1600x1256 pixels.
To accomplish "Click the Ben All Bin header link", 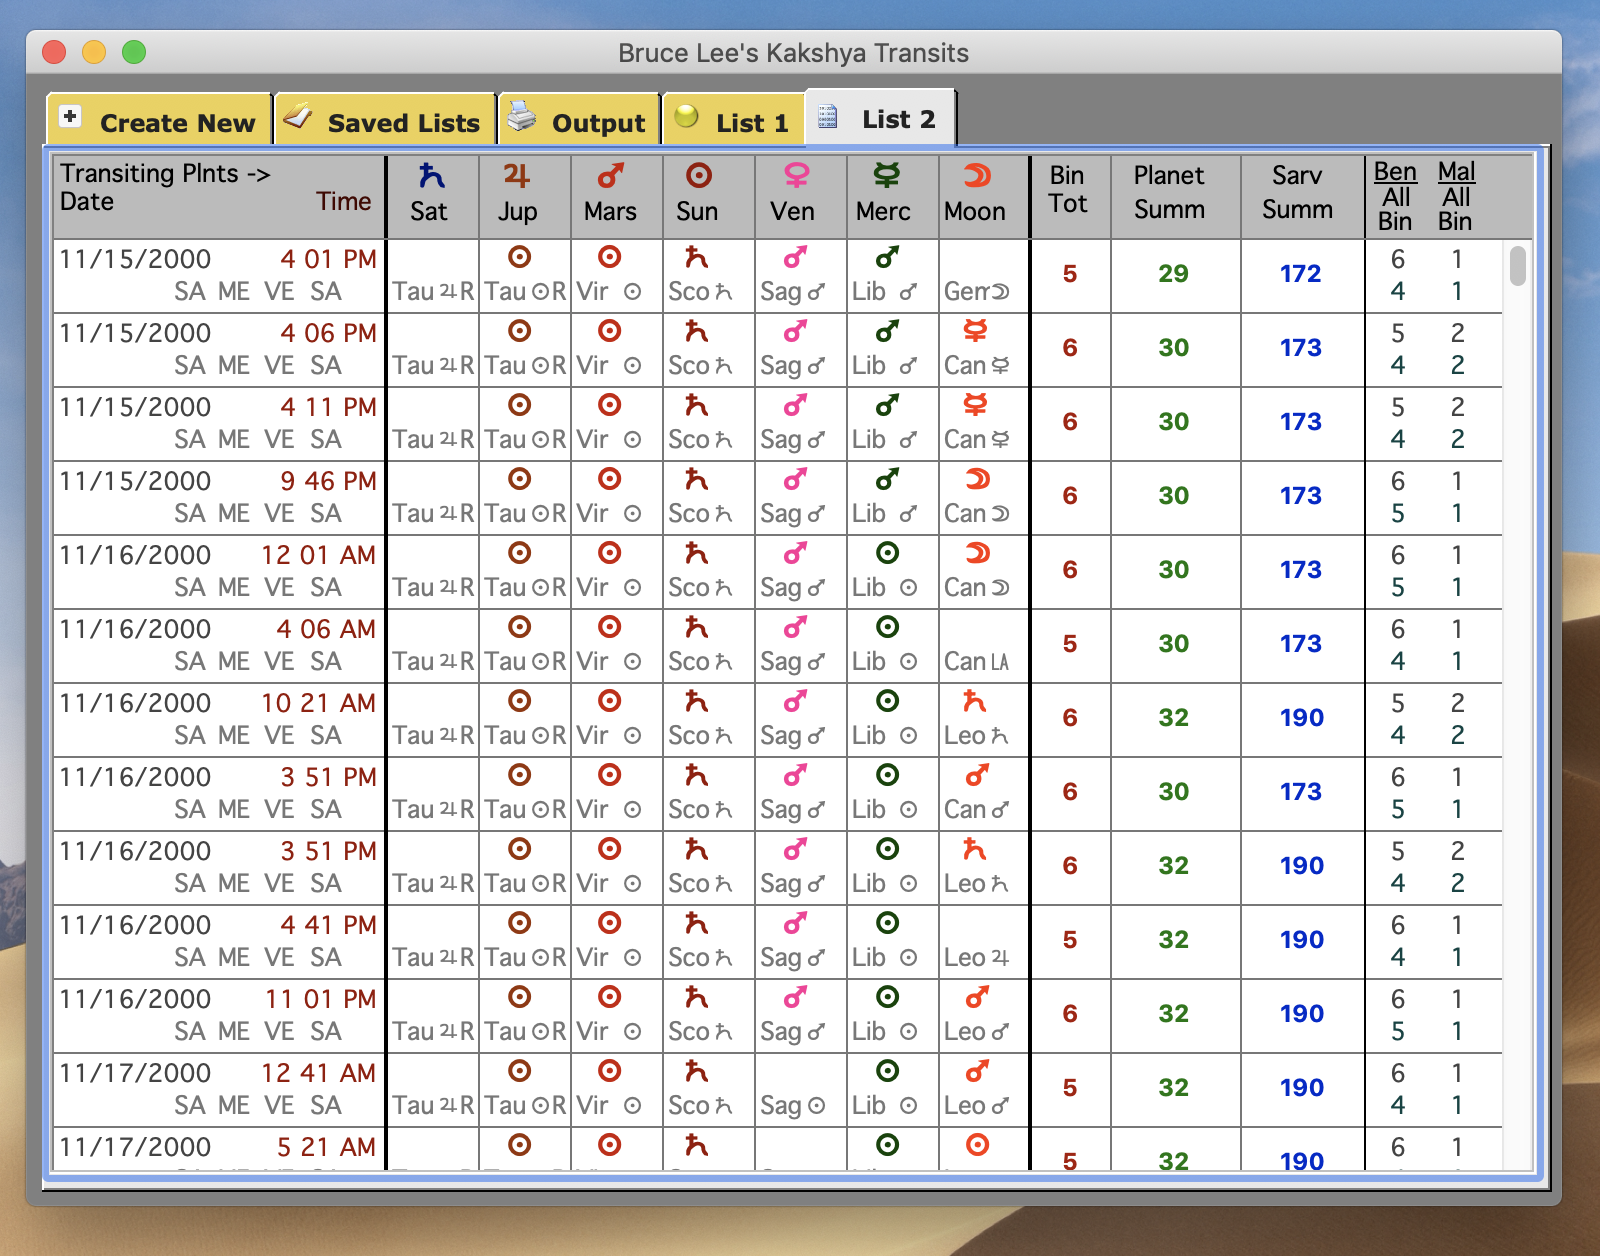I will (1395, 197).
